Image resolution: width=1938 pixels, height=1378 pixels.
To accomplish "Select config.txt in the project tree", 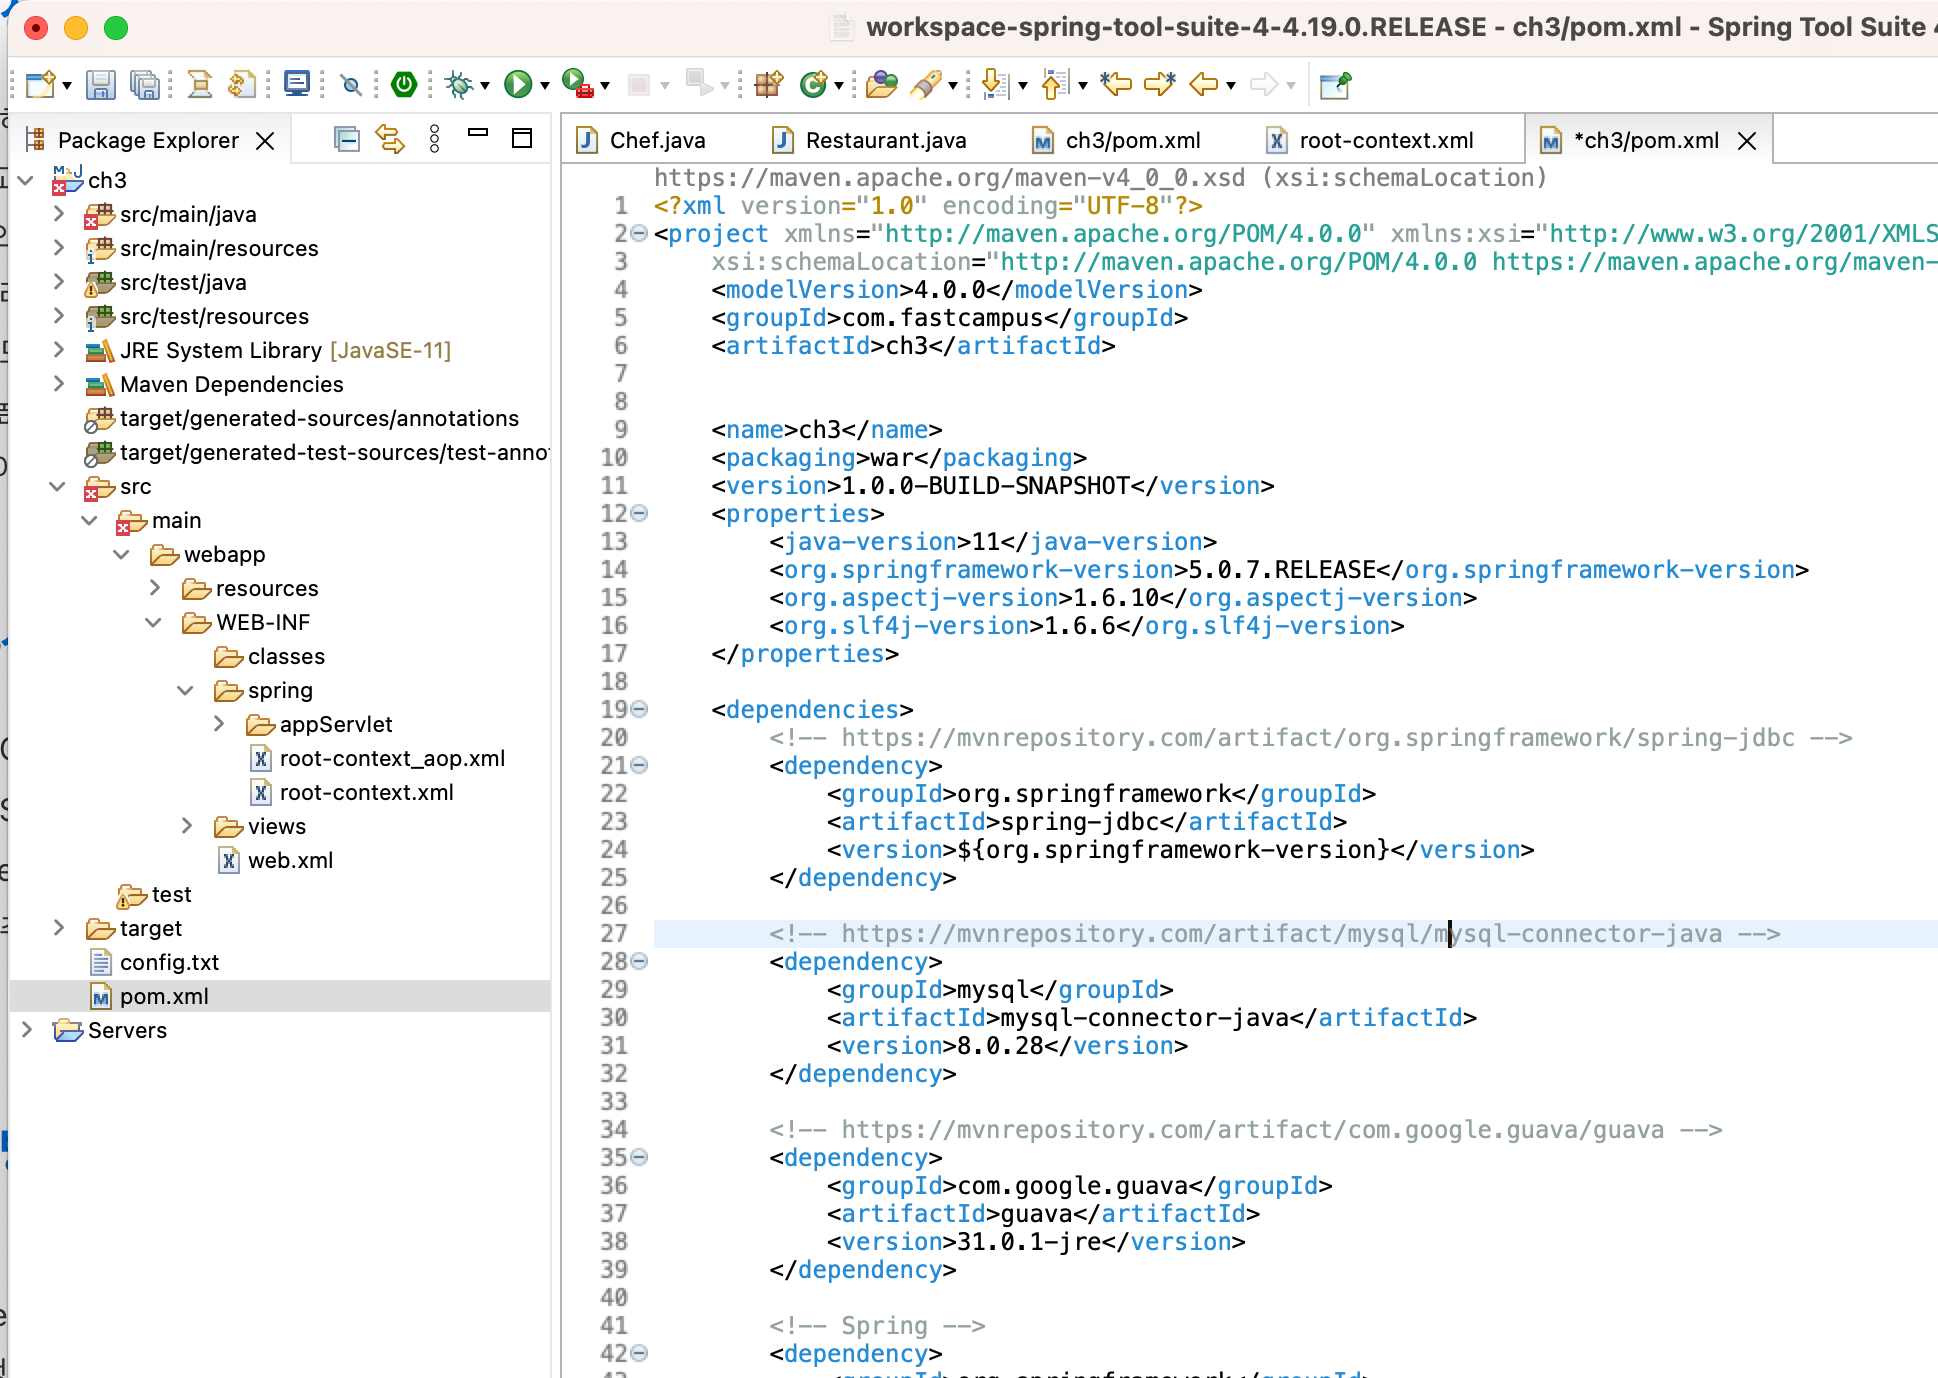I will point(169,962).
